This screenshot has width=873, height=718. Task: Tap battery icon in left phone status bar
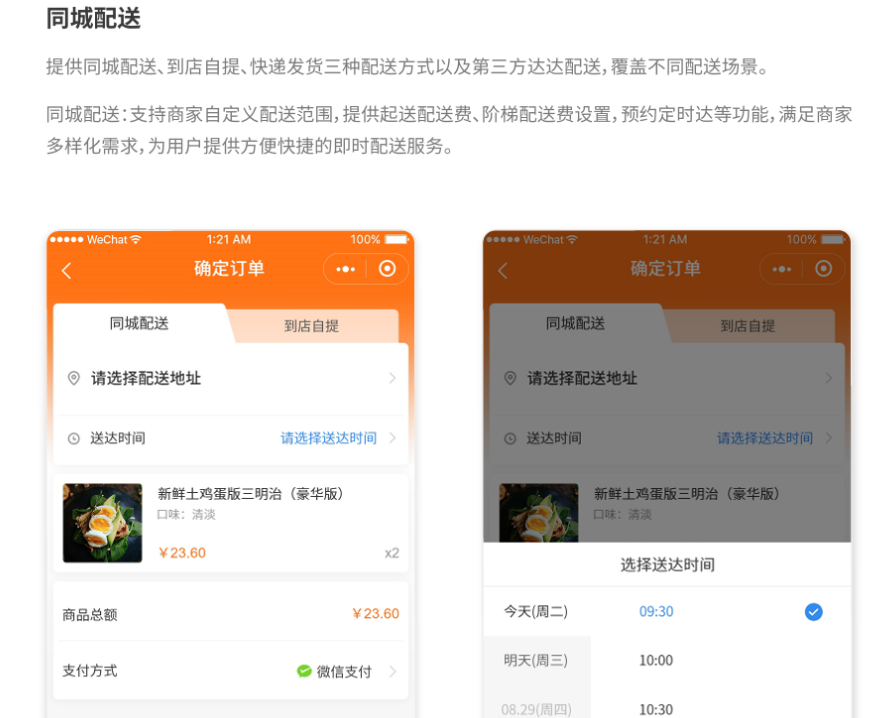point(398,239)
